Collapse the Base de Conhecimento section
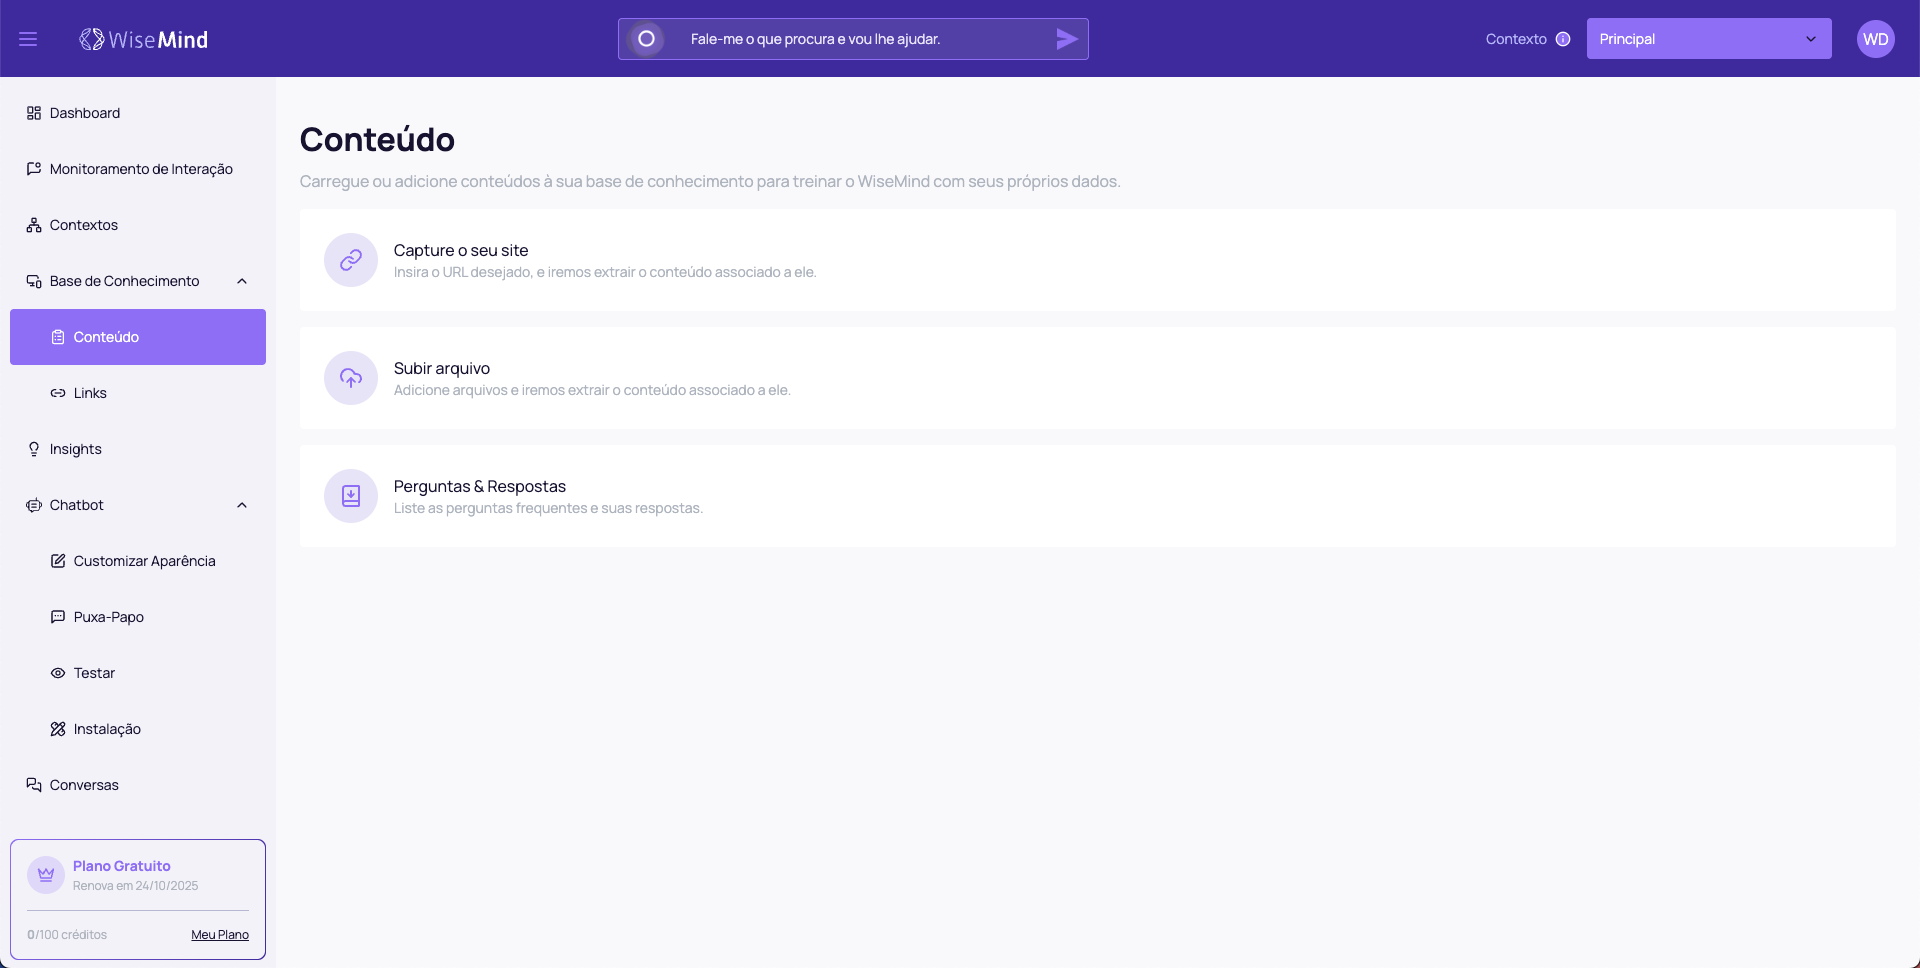1920x968 pixels. pyautogui.click(x=242, y=281)
